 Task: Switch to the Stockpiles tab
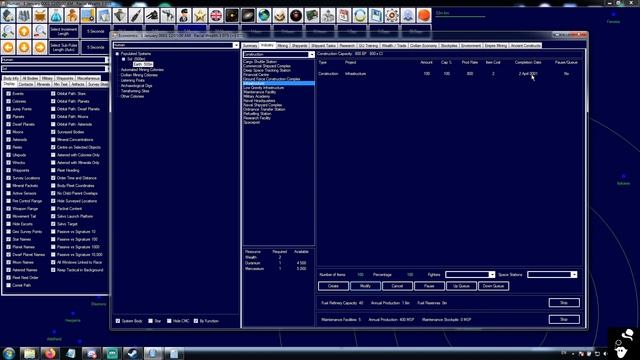[x=449, y=46]
